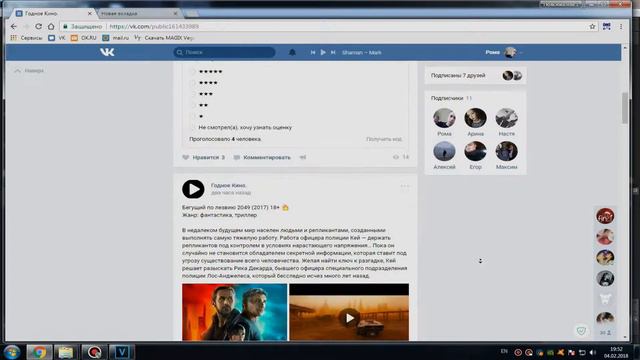The height and width of the screenshot is (360, 640).
Task: Click the page vertical scrollbar thumb
Action: (x=625, y=108)
